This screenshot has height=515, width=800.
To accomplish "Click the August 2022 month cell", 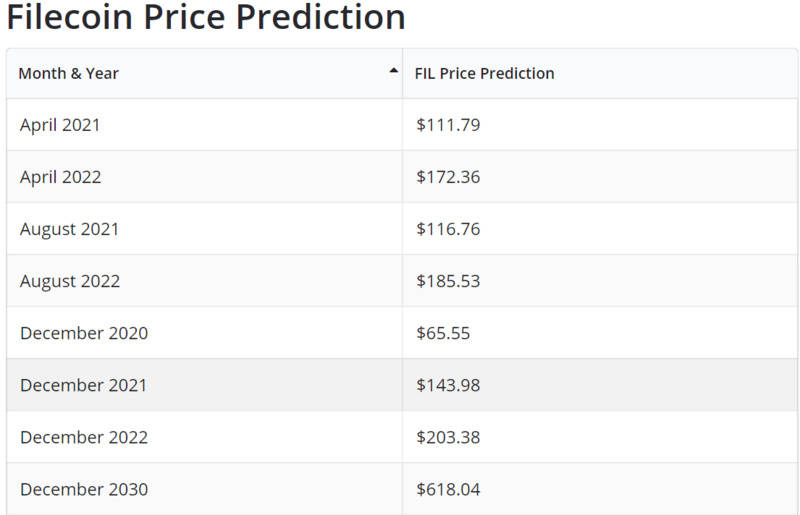I will tap(204, 281).
